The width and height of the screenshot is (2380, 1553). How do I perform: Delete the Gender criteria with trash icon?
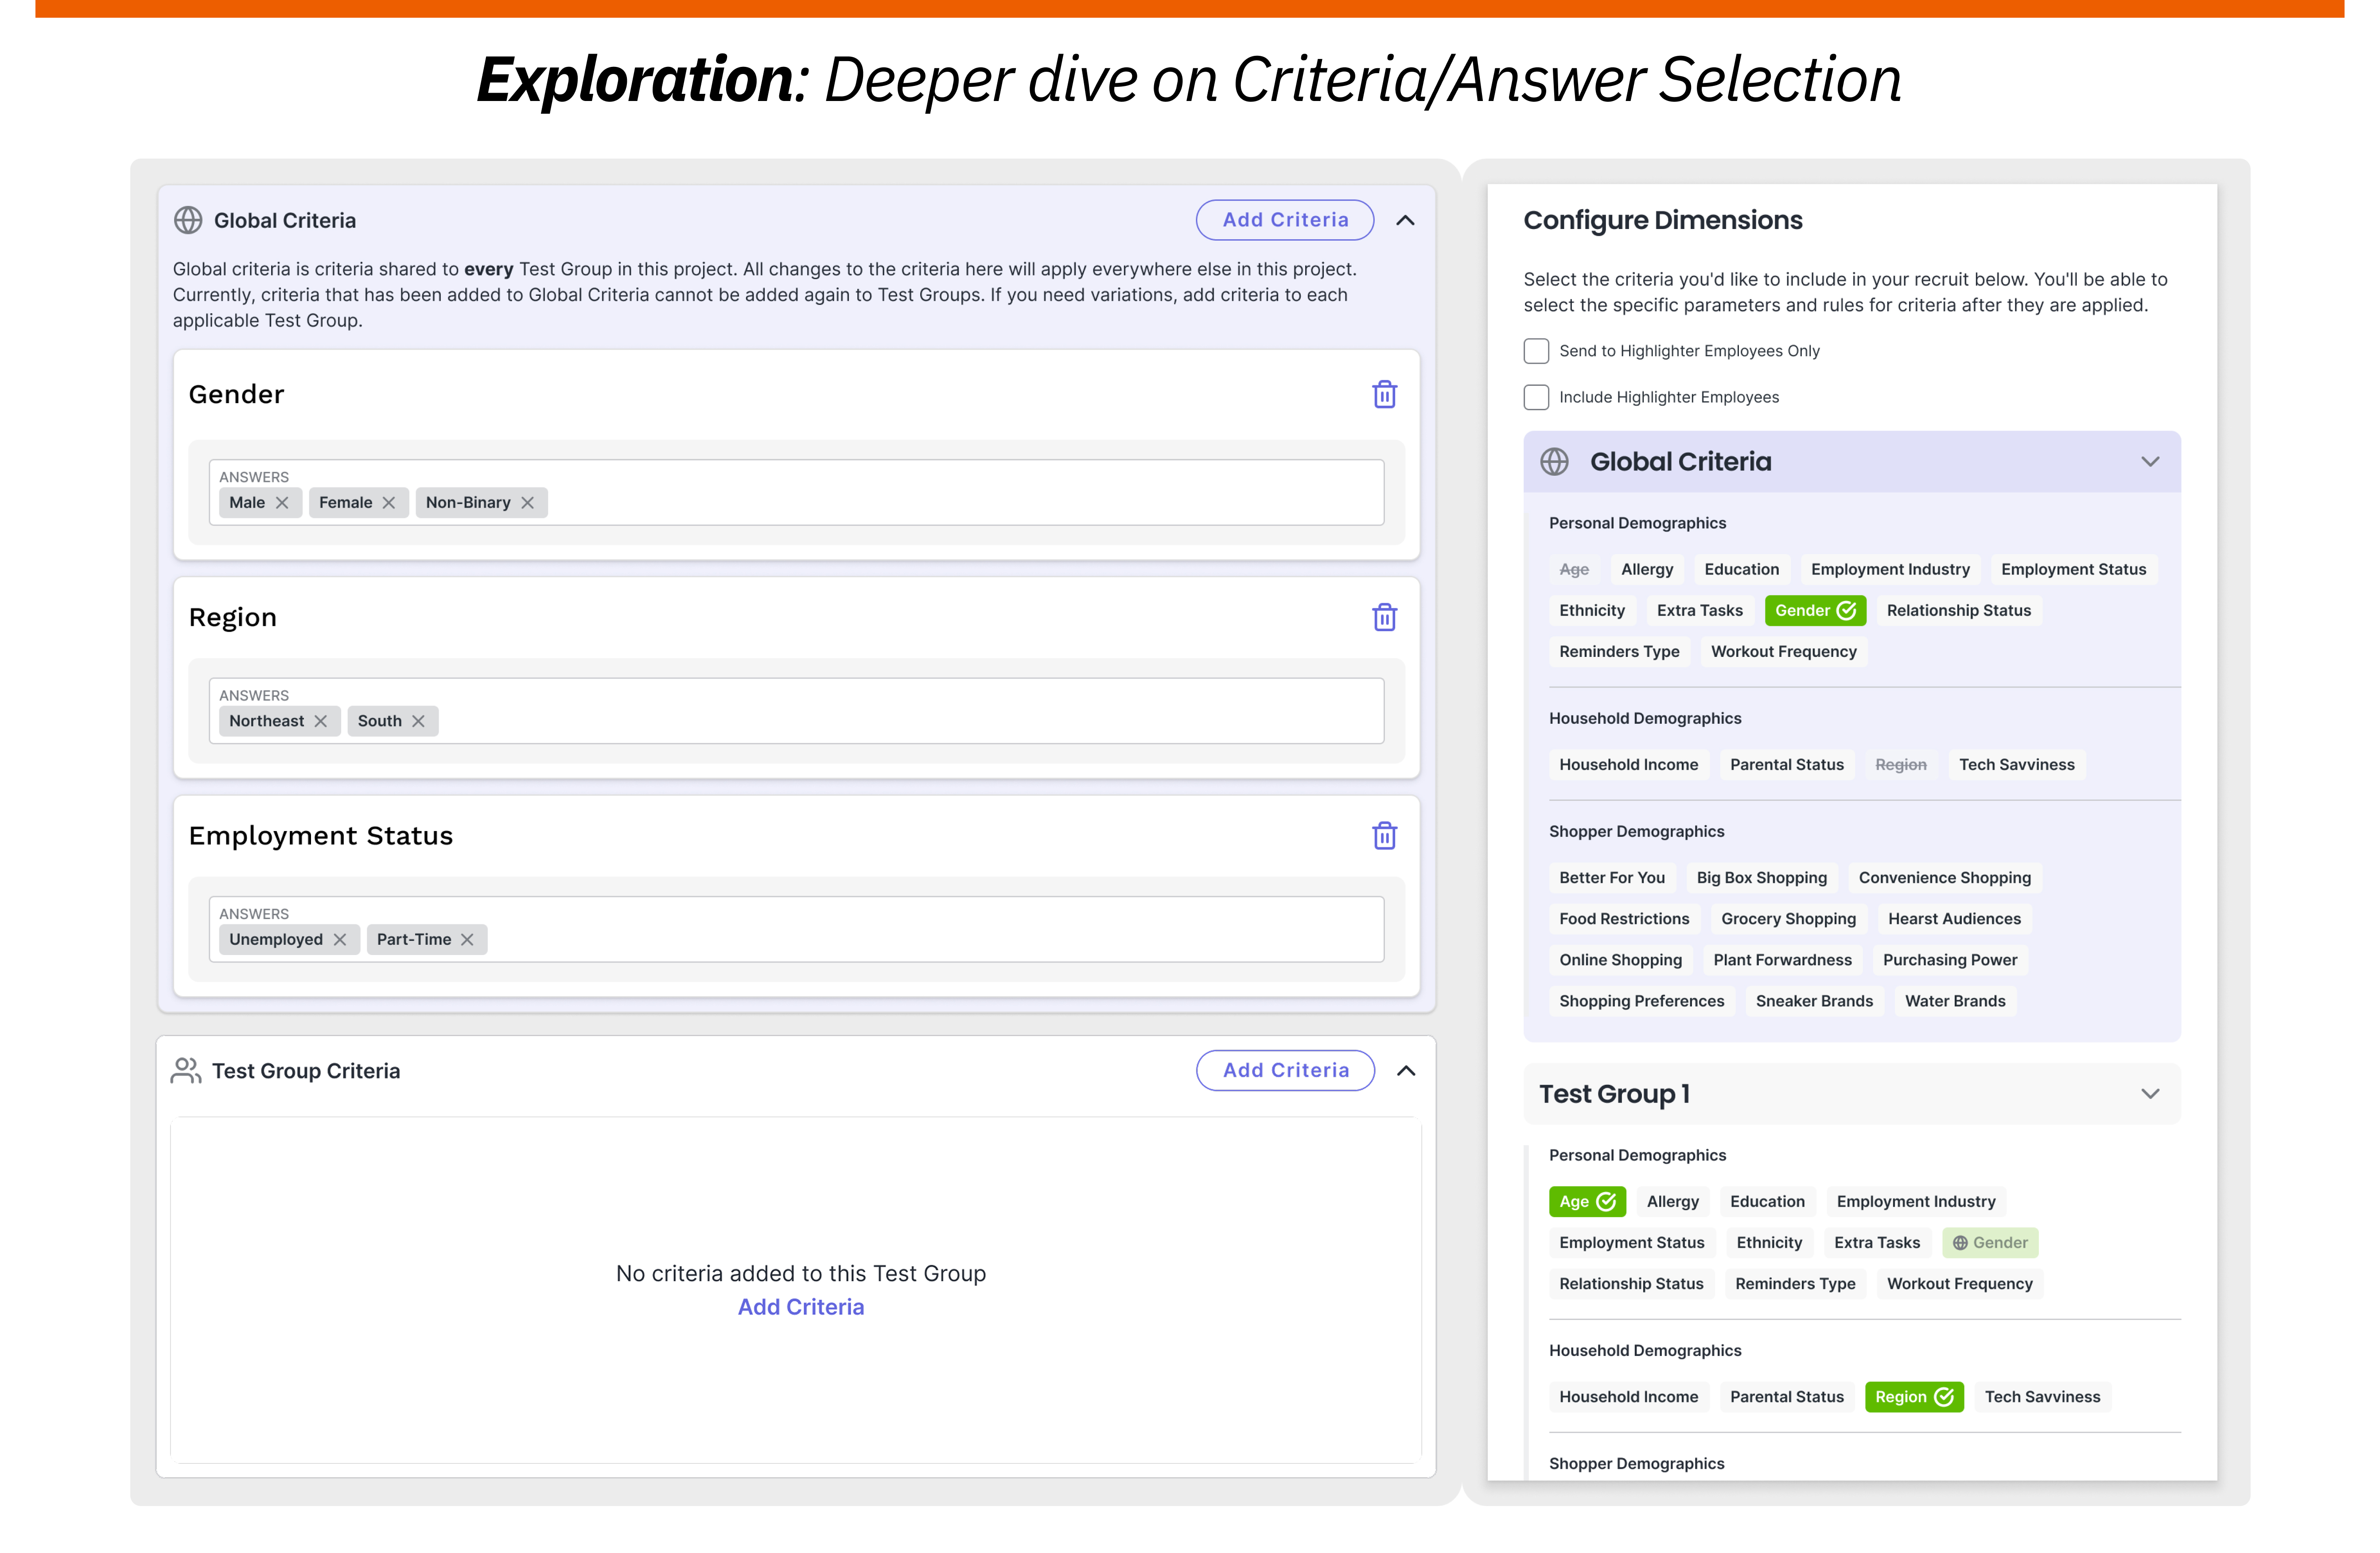pyautogui.click(x=1384, y=394)
